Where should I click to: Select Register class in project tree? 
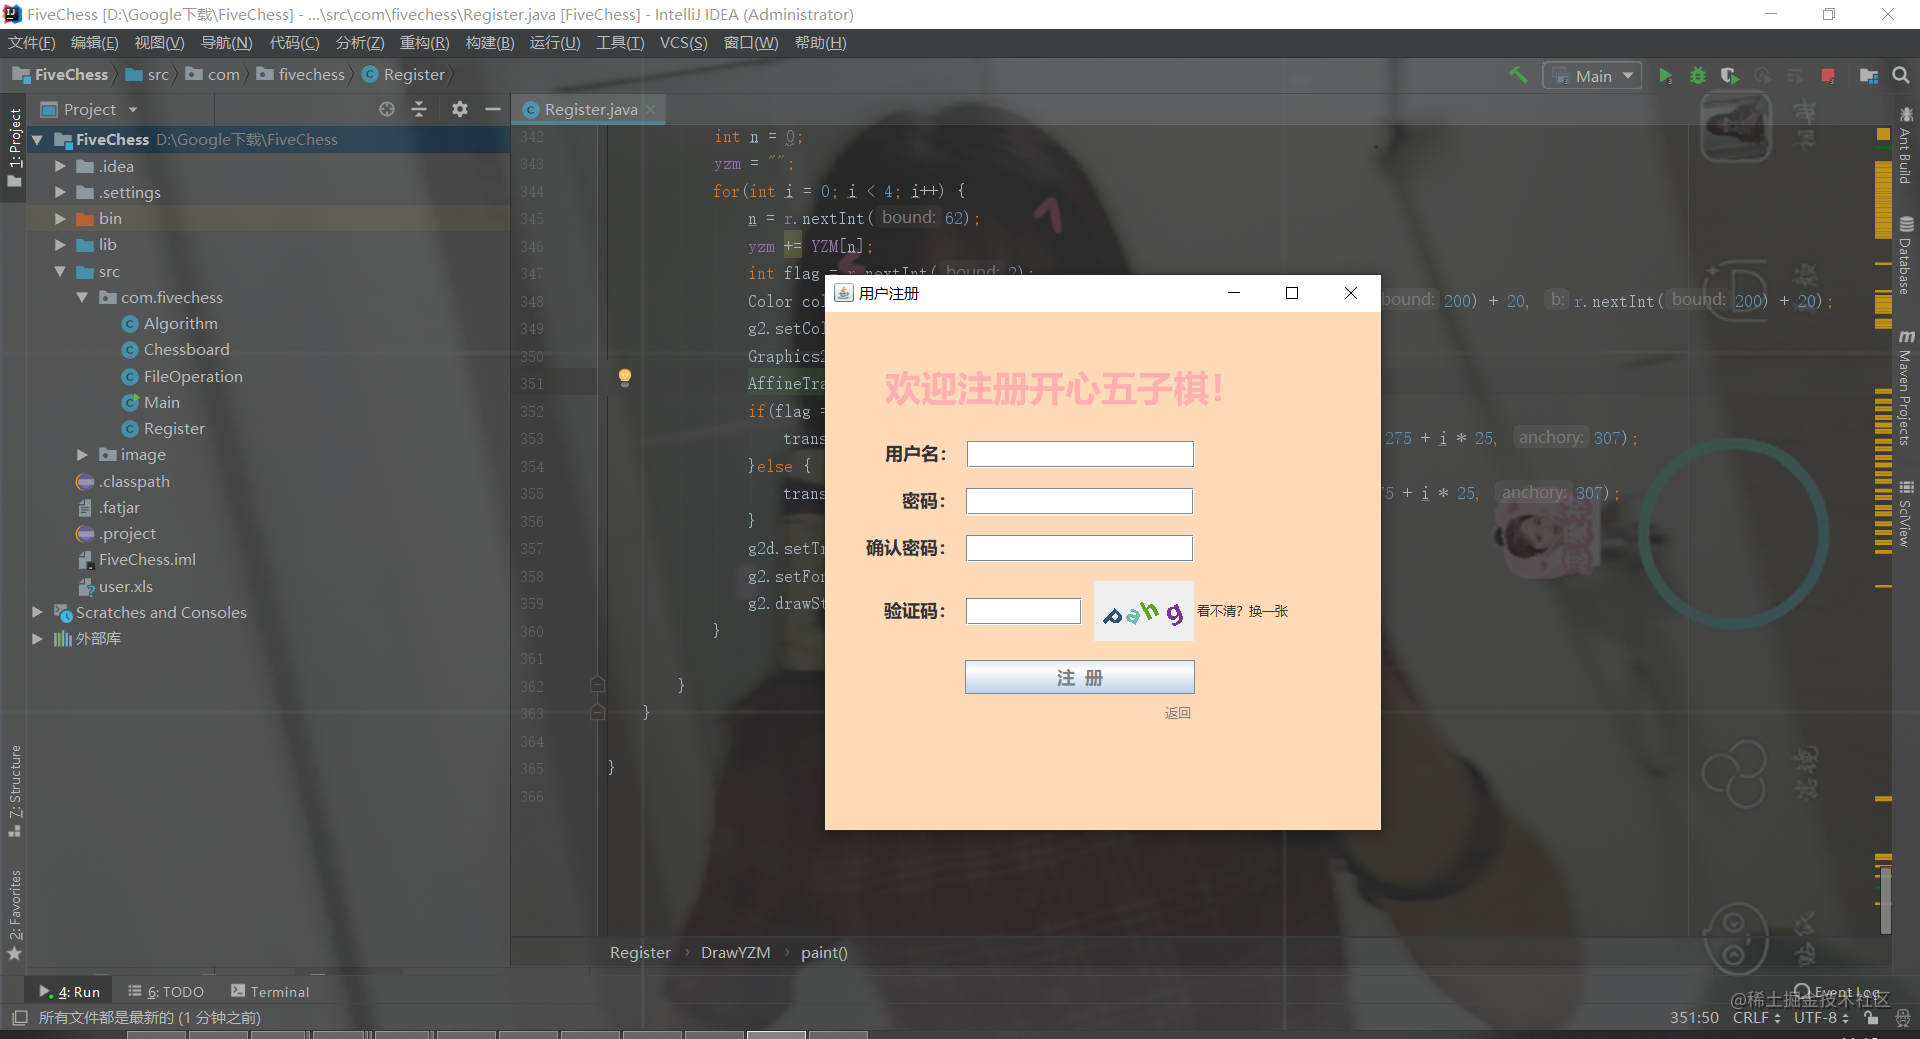pos(173,428)
